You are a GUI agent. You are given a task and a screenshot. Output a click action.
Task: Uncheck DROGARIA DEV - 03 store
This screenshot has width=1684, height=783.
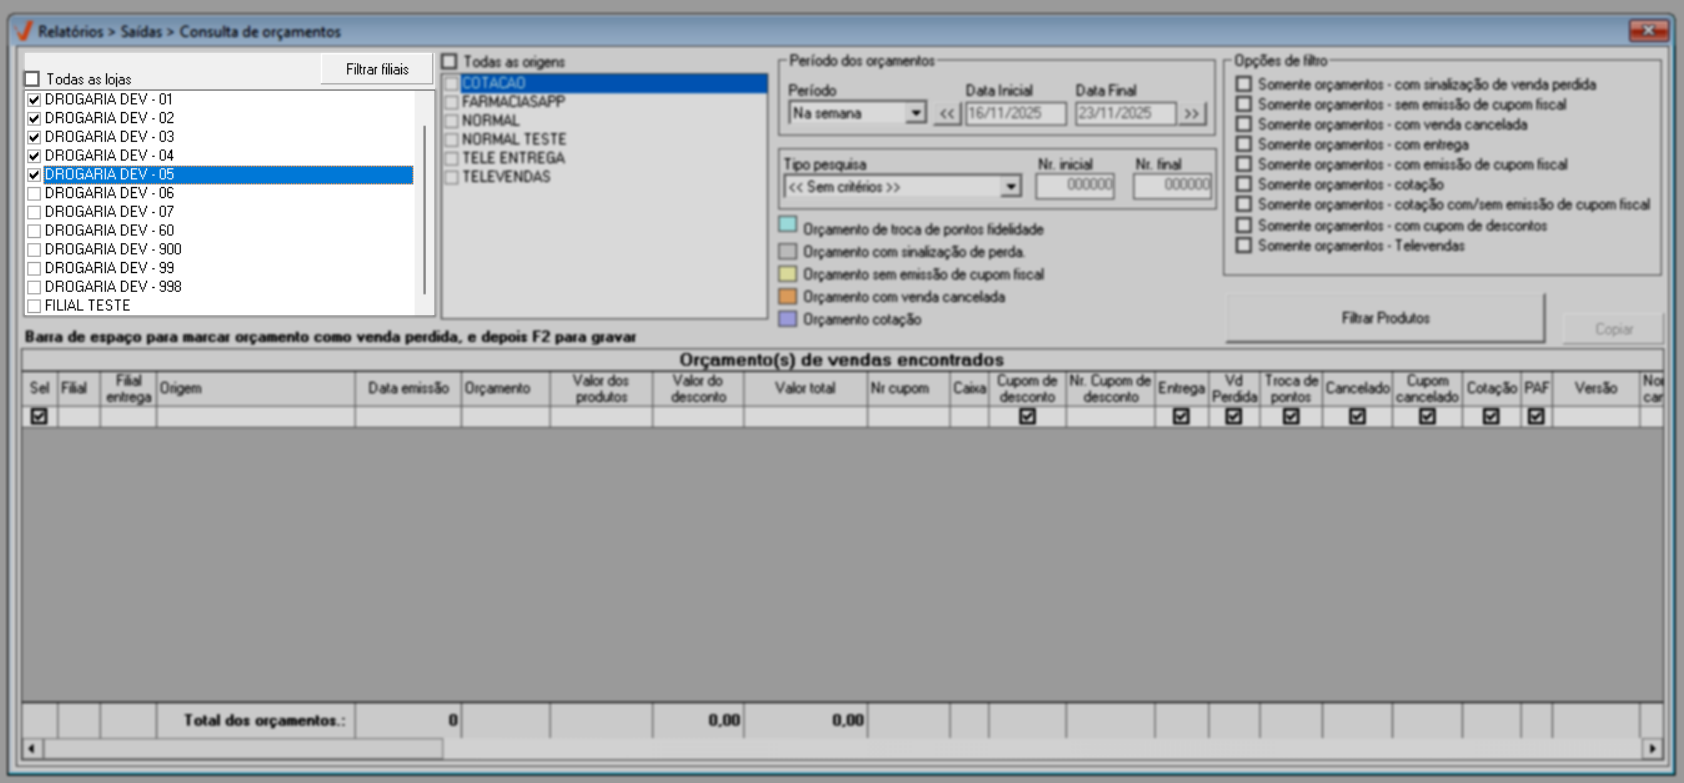click(34, 137)
